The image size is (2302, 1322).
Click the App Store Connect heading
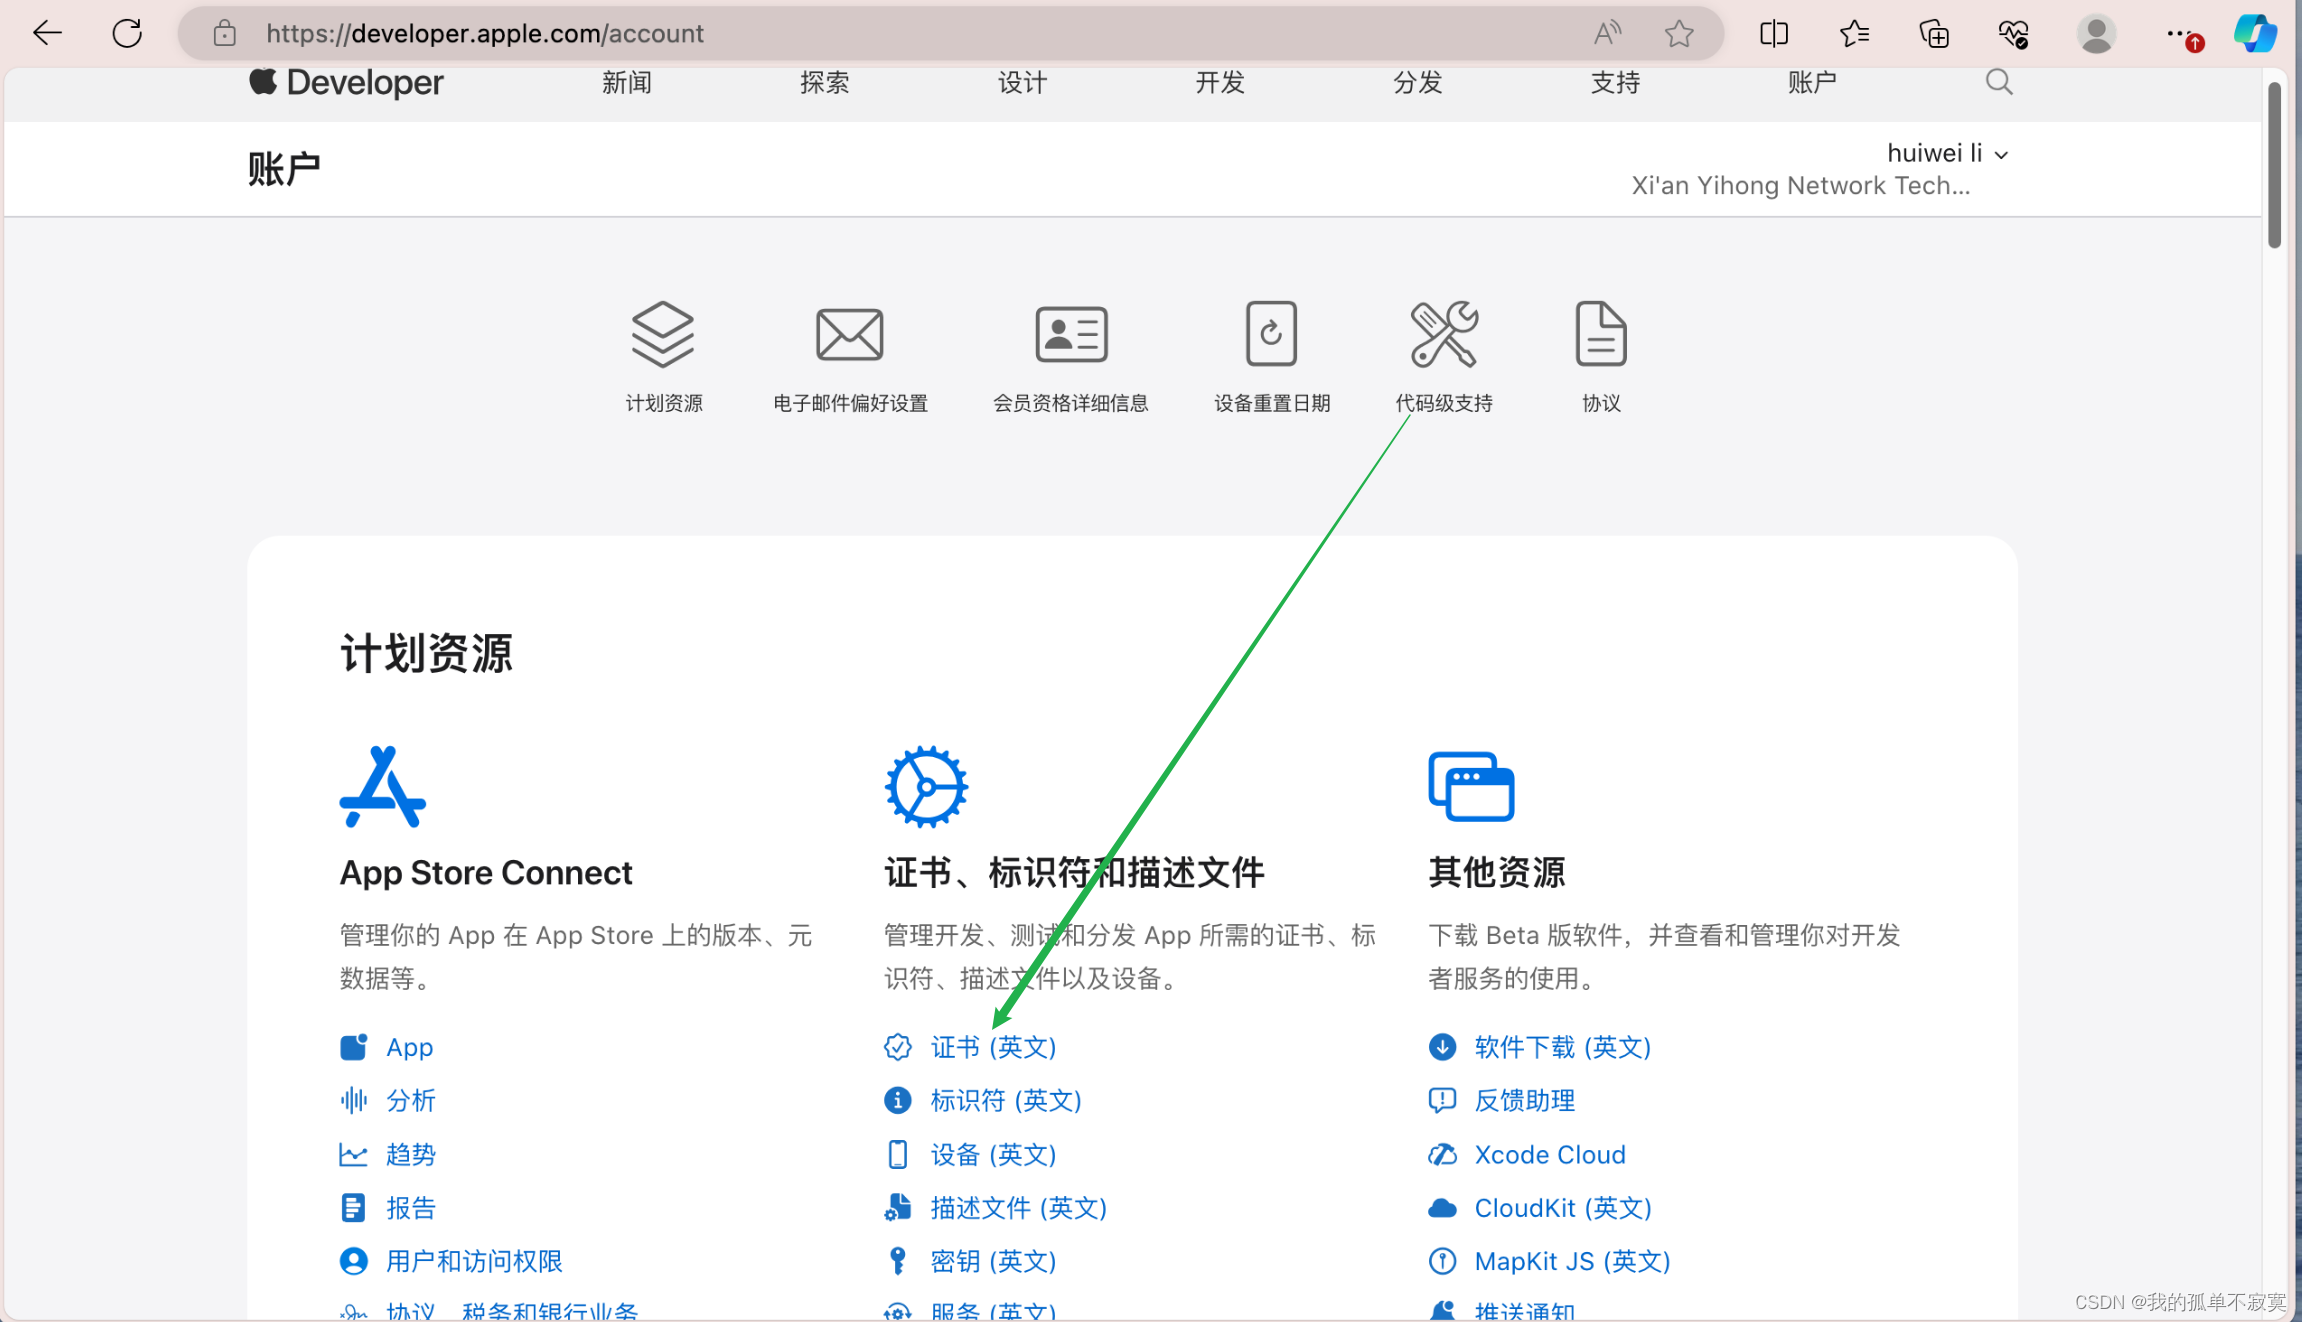coord(486,873)
